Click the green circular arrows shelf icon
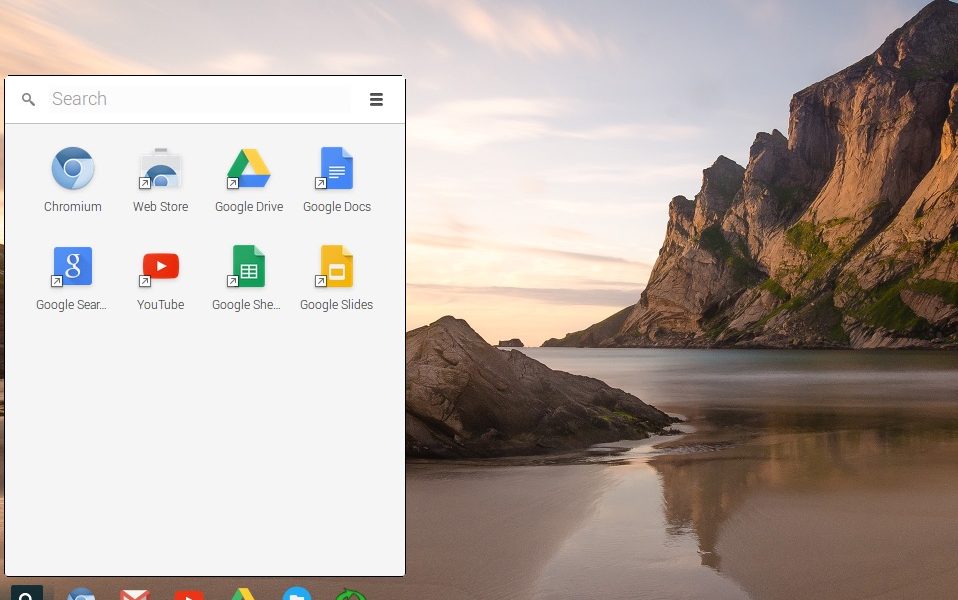The image size is (958, 600). pos(350,595)
